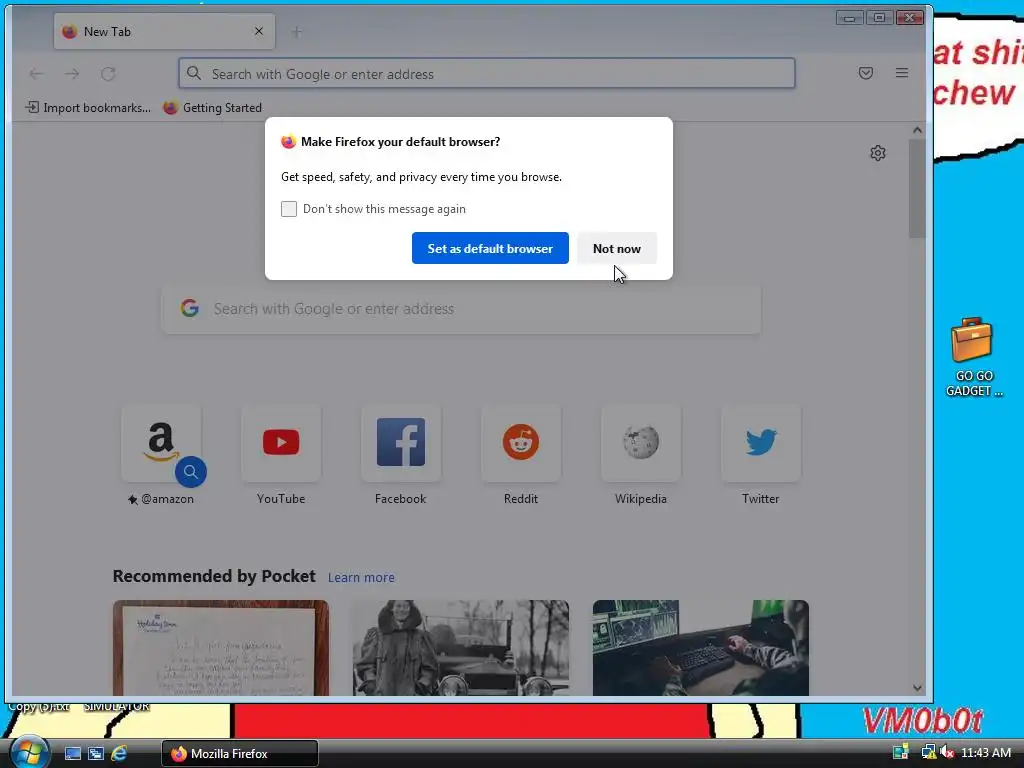Click the taskbar clock 11:43 AM
This screenshot has width=1024, height=768.
(986, 753)
